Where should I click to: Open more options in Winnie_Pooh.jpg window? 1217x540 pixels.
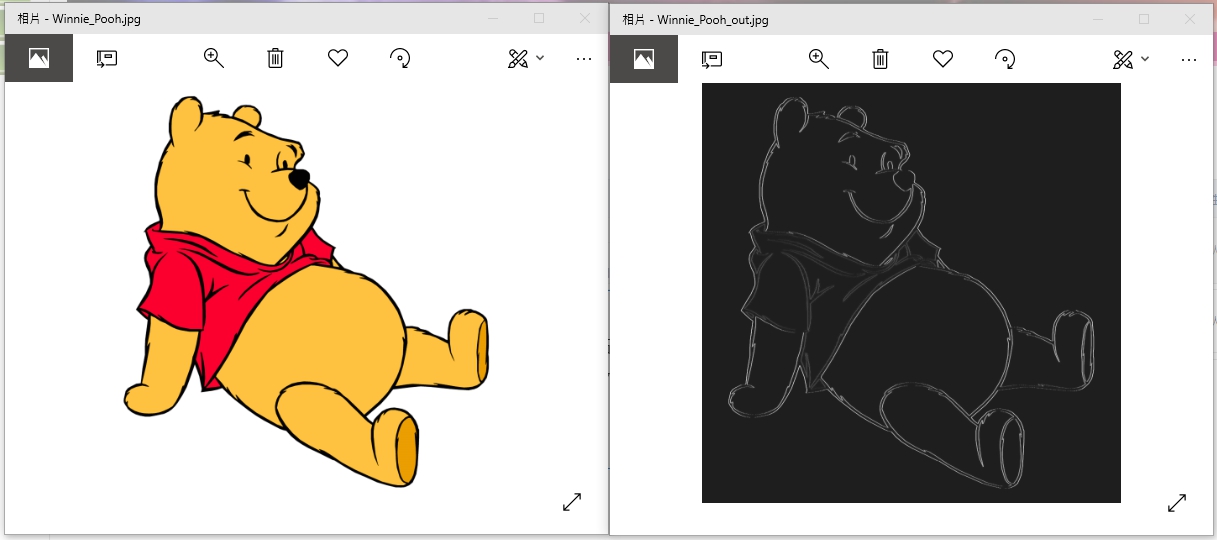tap(584, 59)
